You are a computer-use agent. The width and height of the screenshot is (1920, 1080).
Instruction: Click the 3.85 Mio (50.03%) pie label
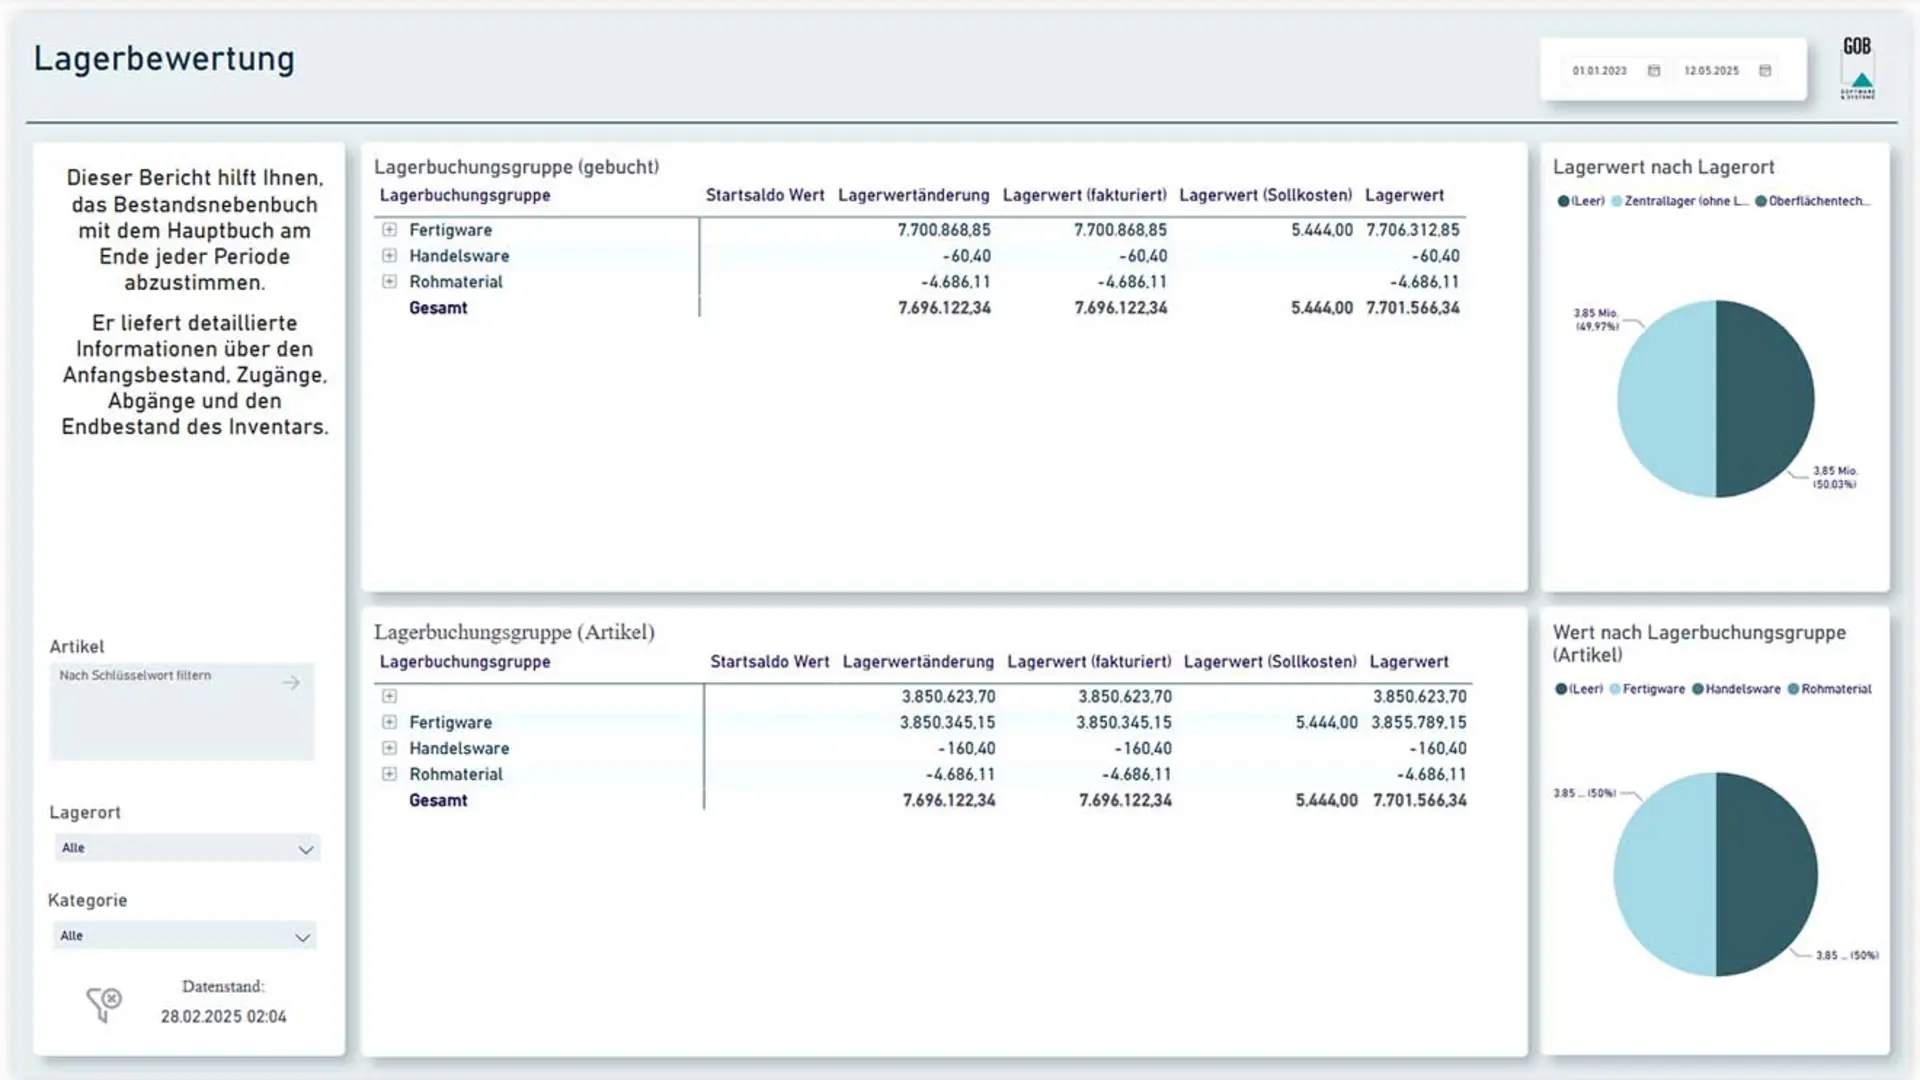click(1835, 477)
